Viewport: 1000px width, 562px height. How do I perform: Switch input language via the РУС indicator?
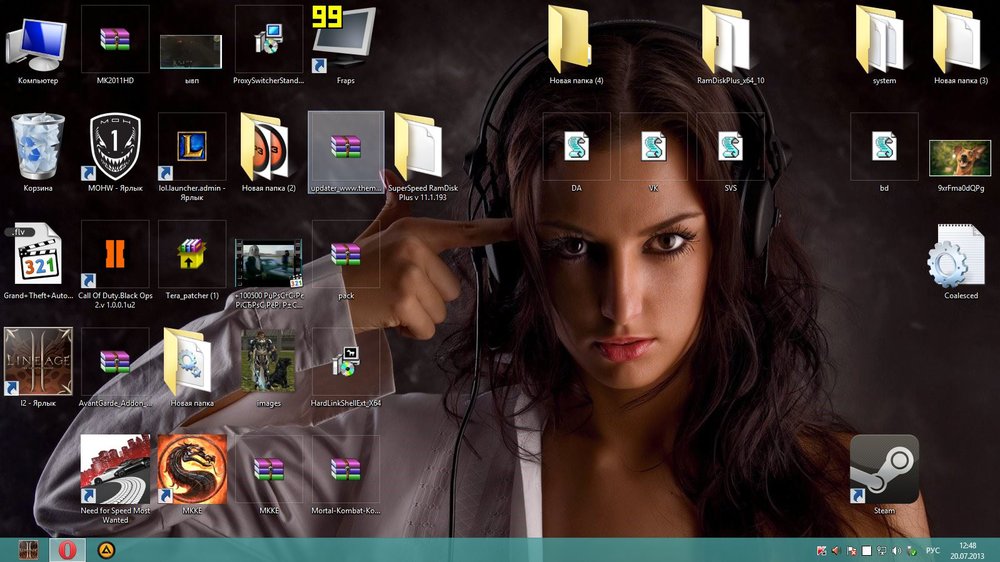pos(932,551)
